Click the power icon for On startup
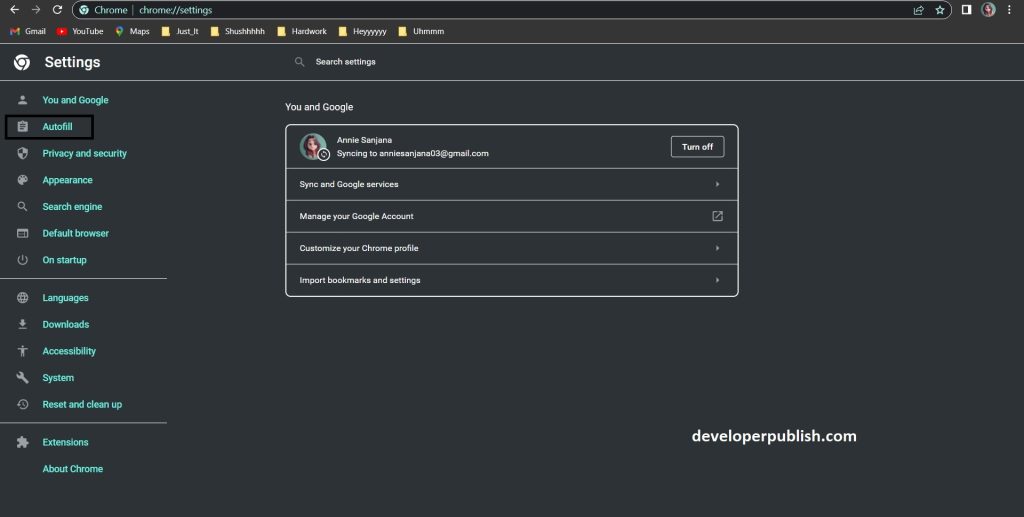The image size is (1024, 517). pyautogui.click(x=22, y=260)
